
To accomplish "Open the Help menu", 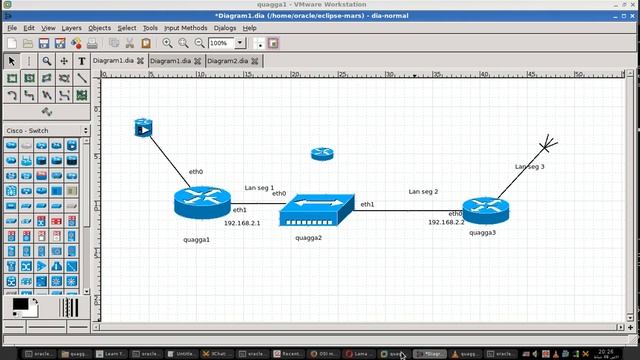I will click(x=249, y=28).
